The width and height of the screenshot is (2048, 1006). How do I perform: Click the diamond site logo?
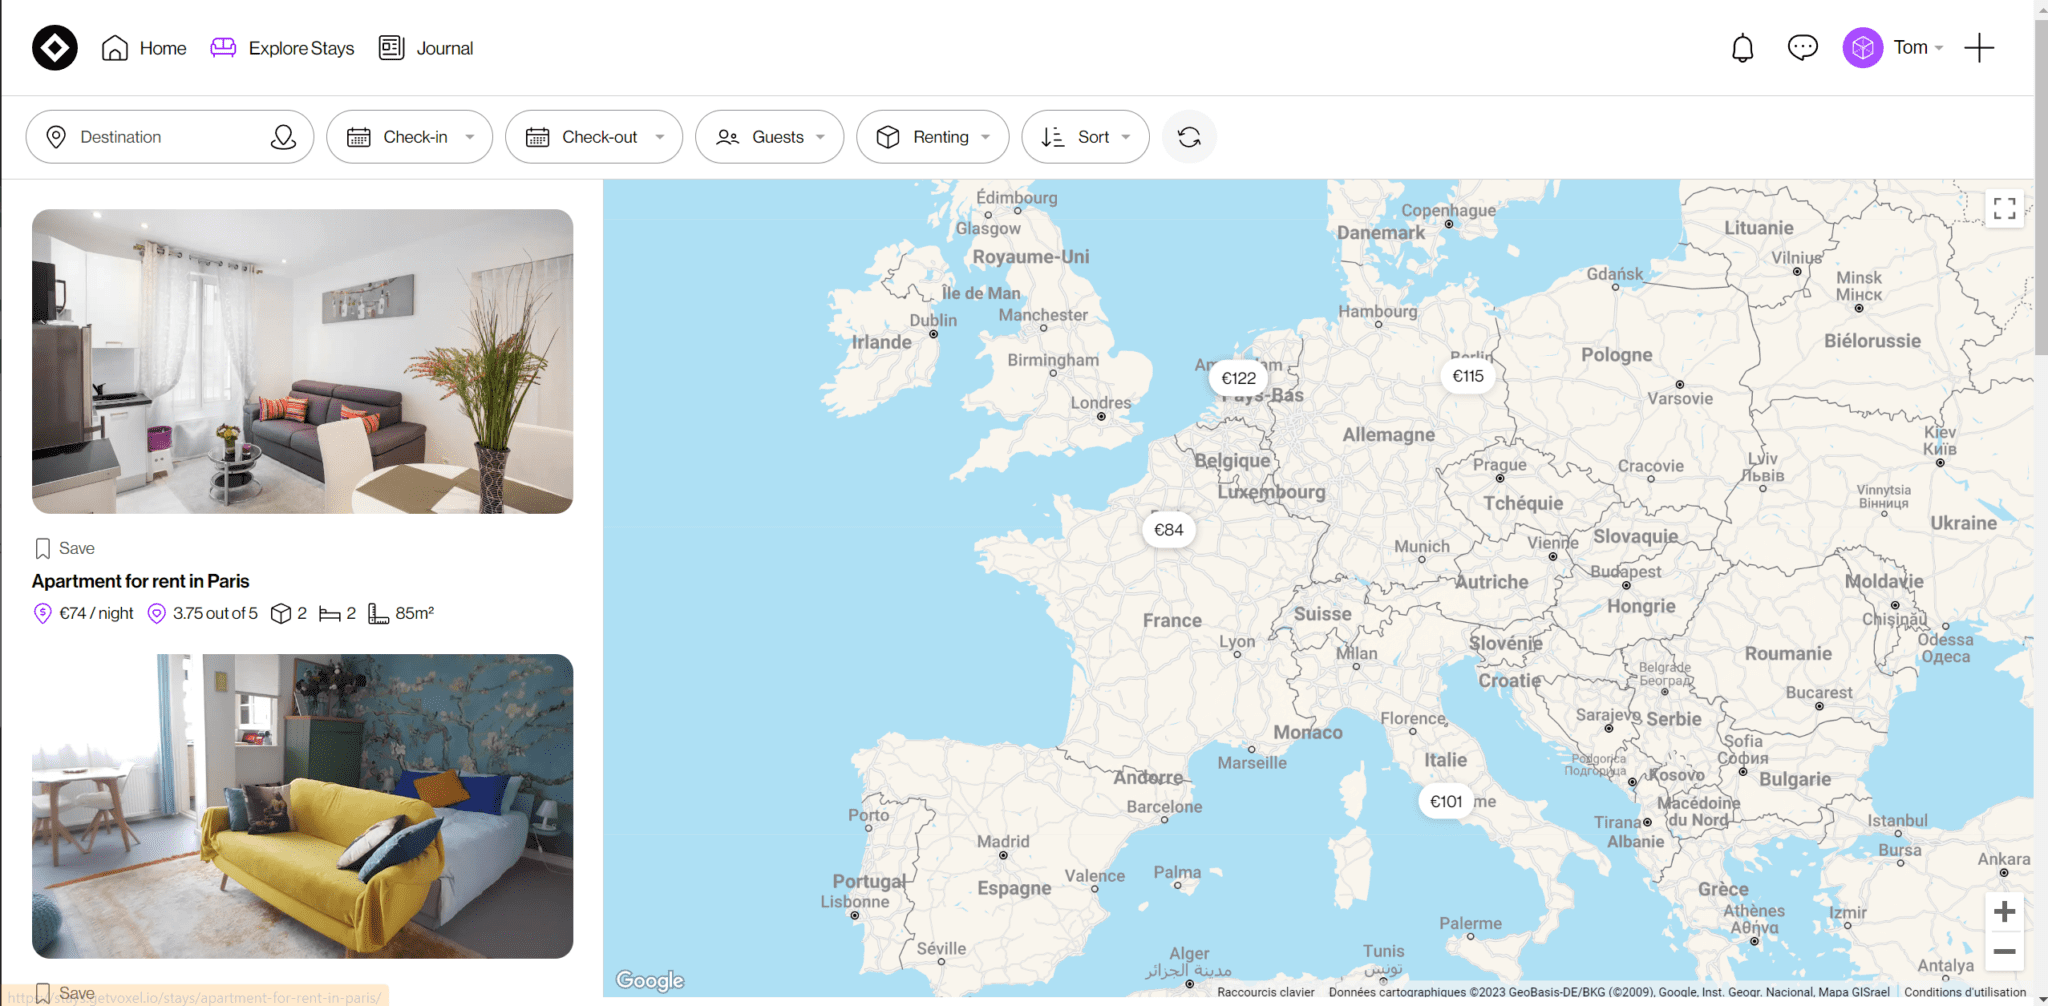coord(55,48)
